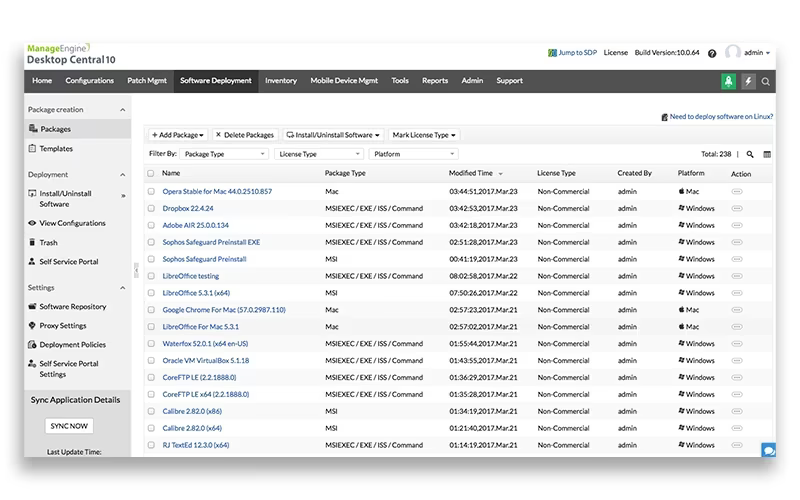The image size is (800, 500).
Task: Click the Templates sidebar icon
Action: 33,148
